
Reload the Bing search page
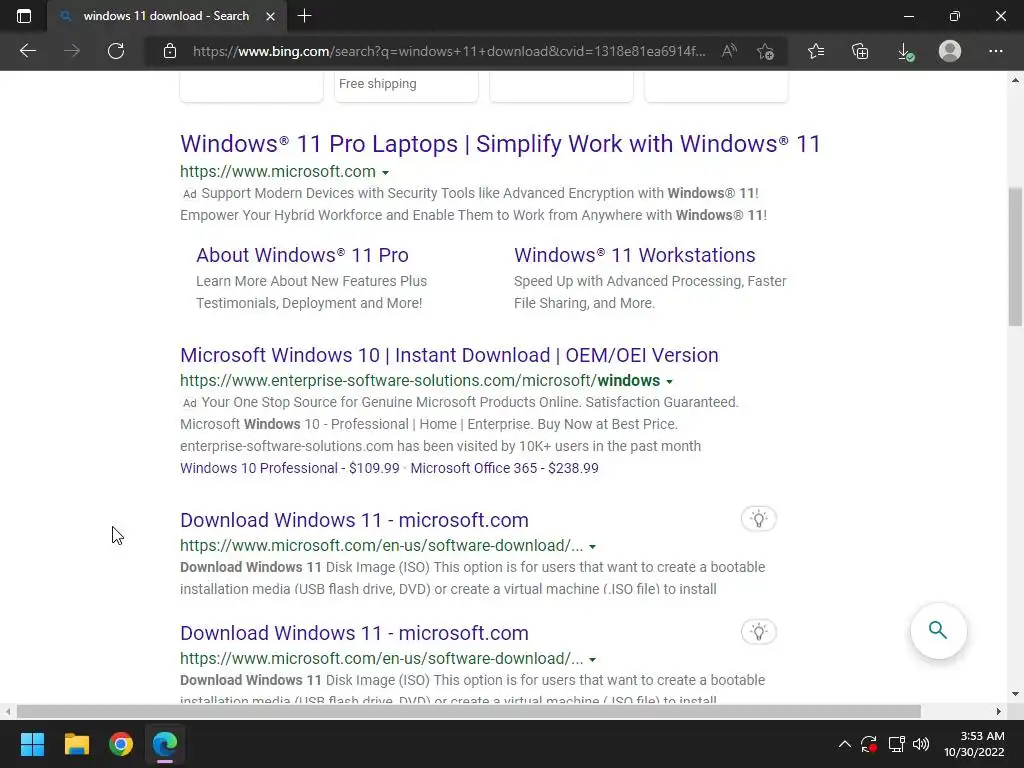click(x=116, y=51)
